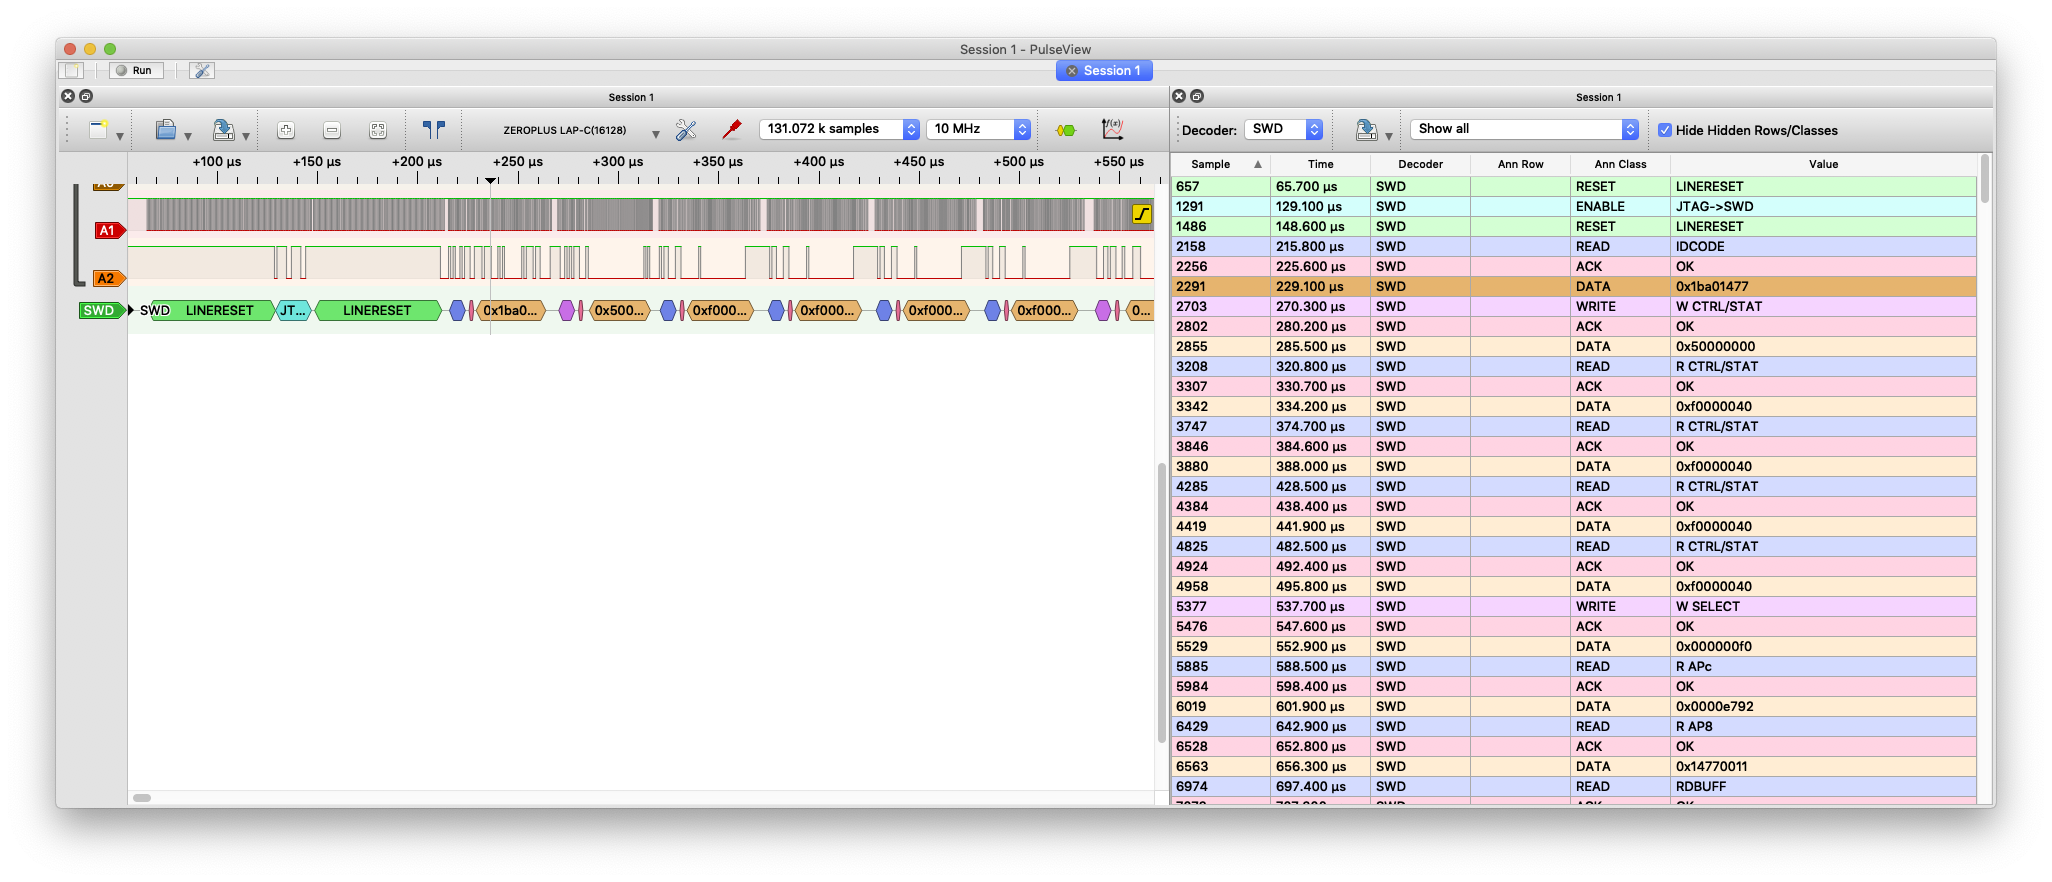Open device configuration wrench icon
This screenshot has width=2052, height=882.
686,130
